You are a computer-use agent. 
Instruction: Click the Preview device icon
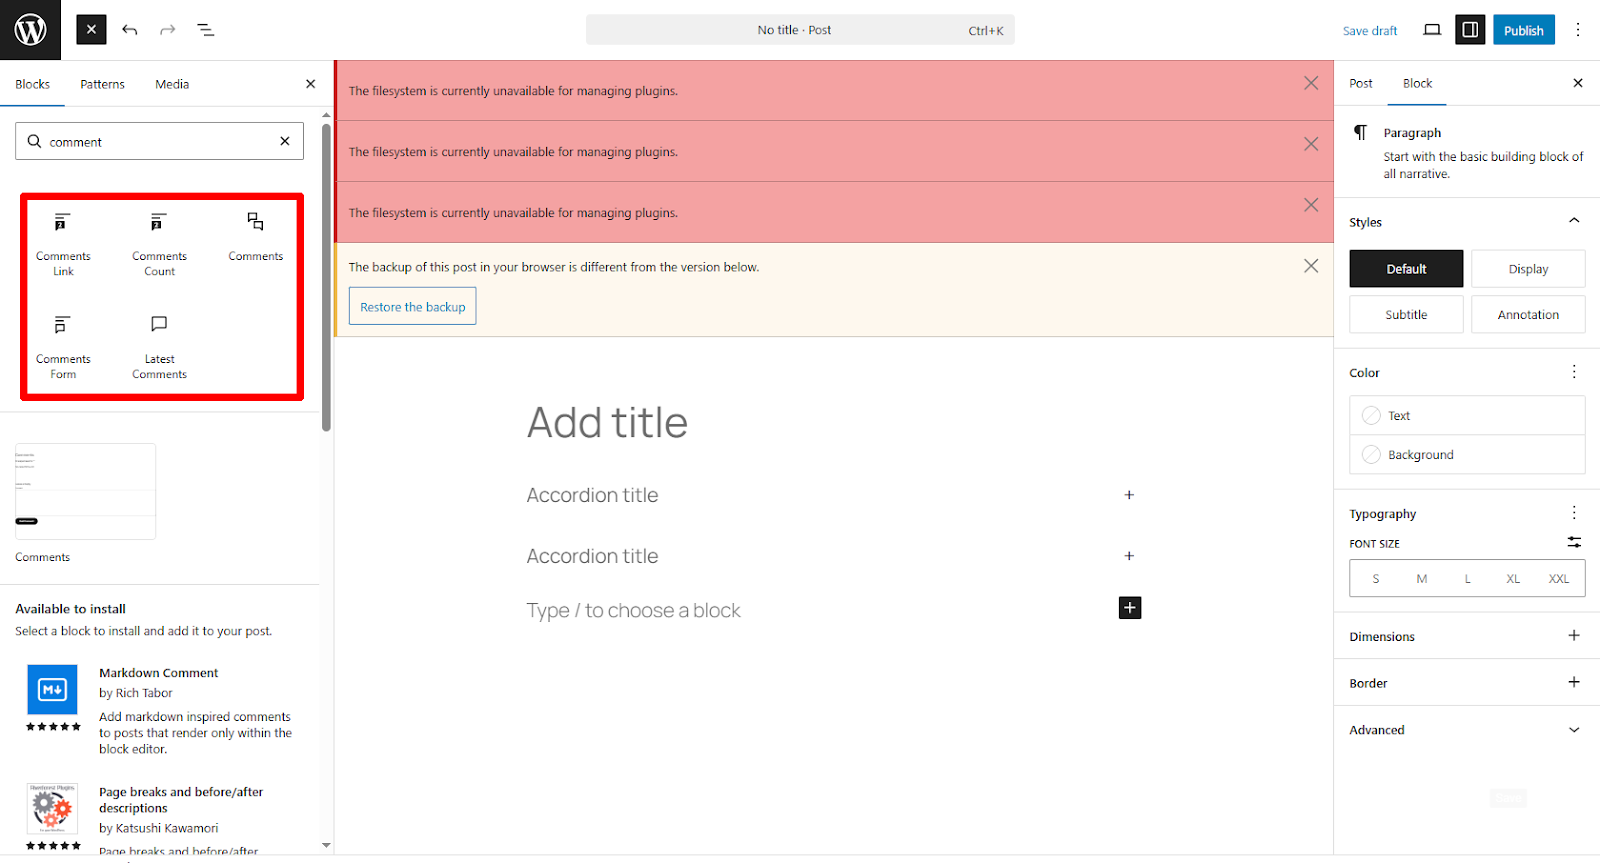pyautogui.click(x=1432, y=30)
